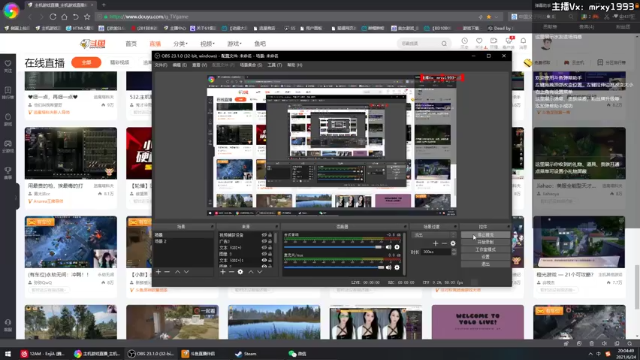Screen dimensions: 640x360
Task: Open the gamepad icon in Douyu left sidebar
Action: click(x=8, y=144)
